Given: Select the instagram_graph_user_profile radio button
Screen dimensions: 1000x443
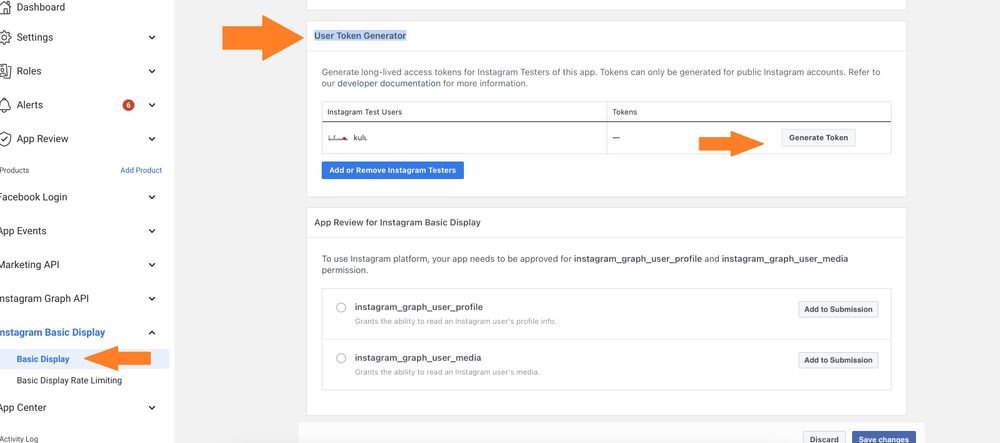Looking at the screenshot, I should [341, 308].
